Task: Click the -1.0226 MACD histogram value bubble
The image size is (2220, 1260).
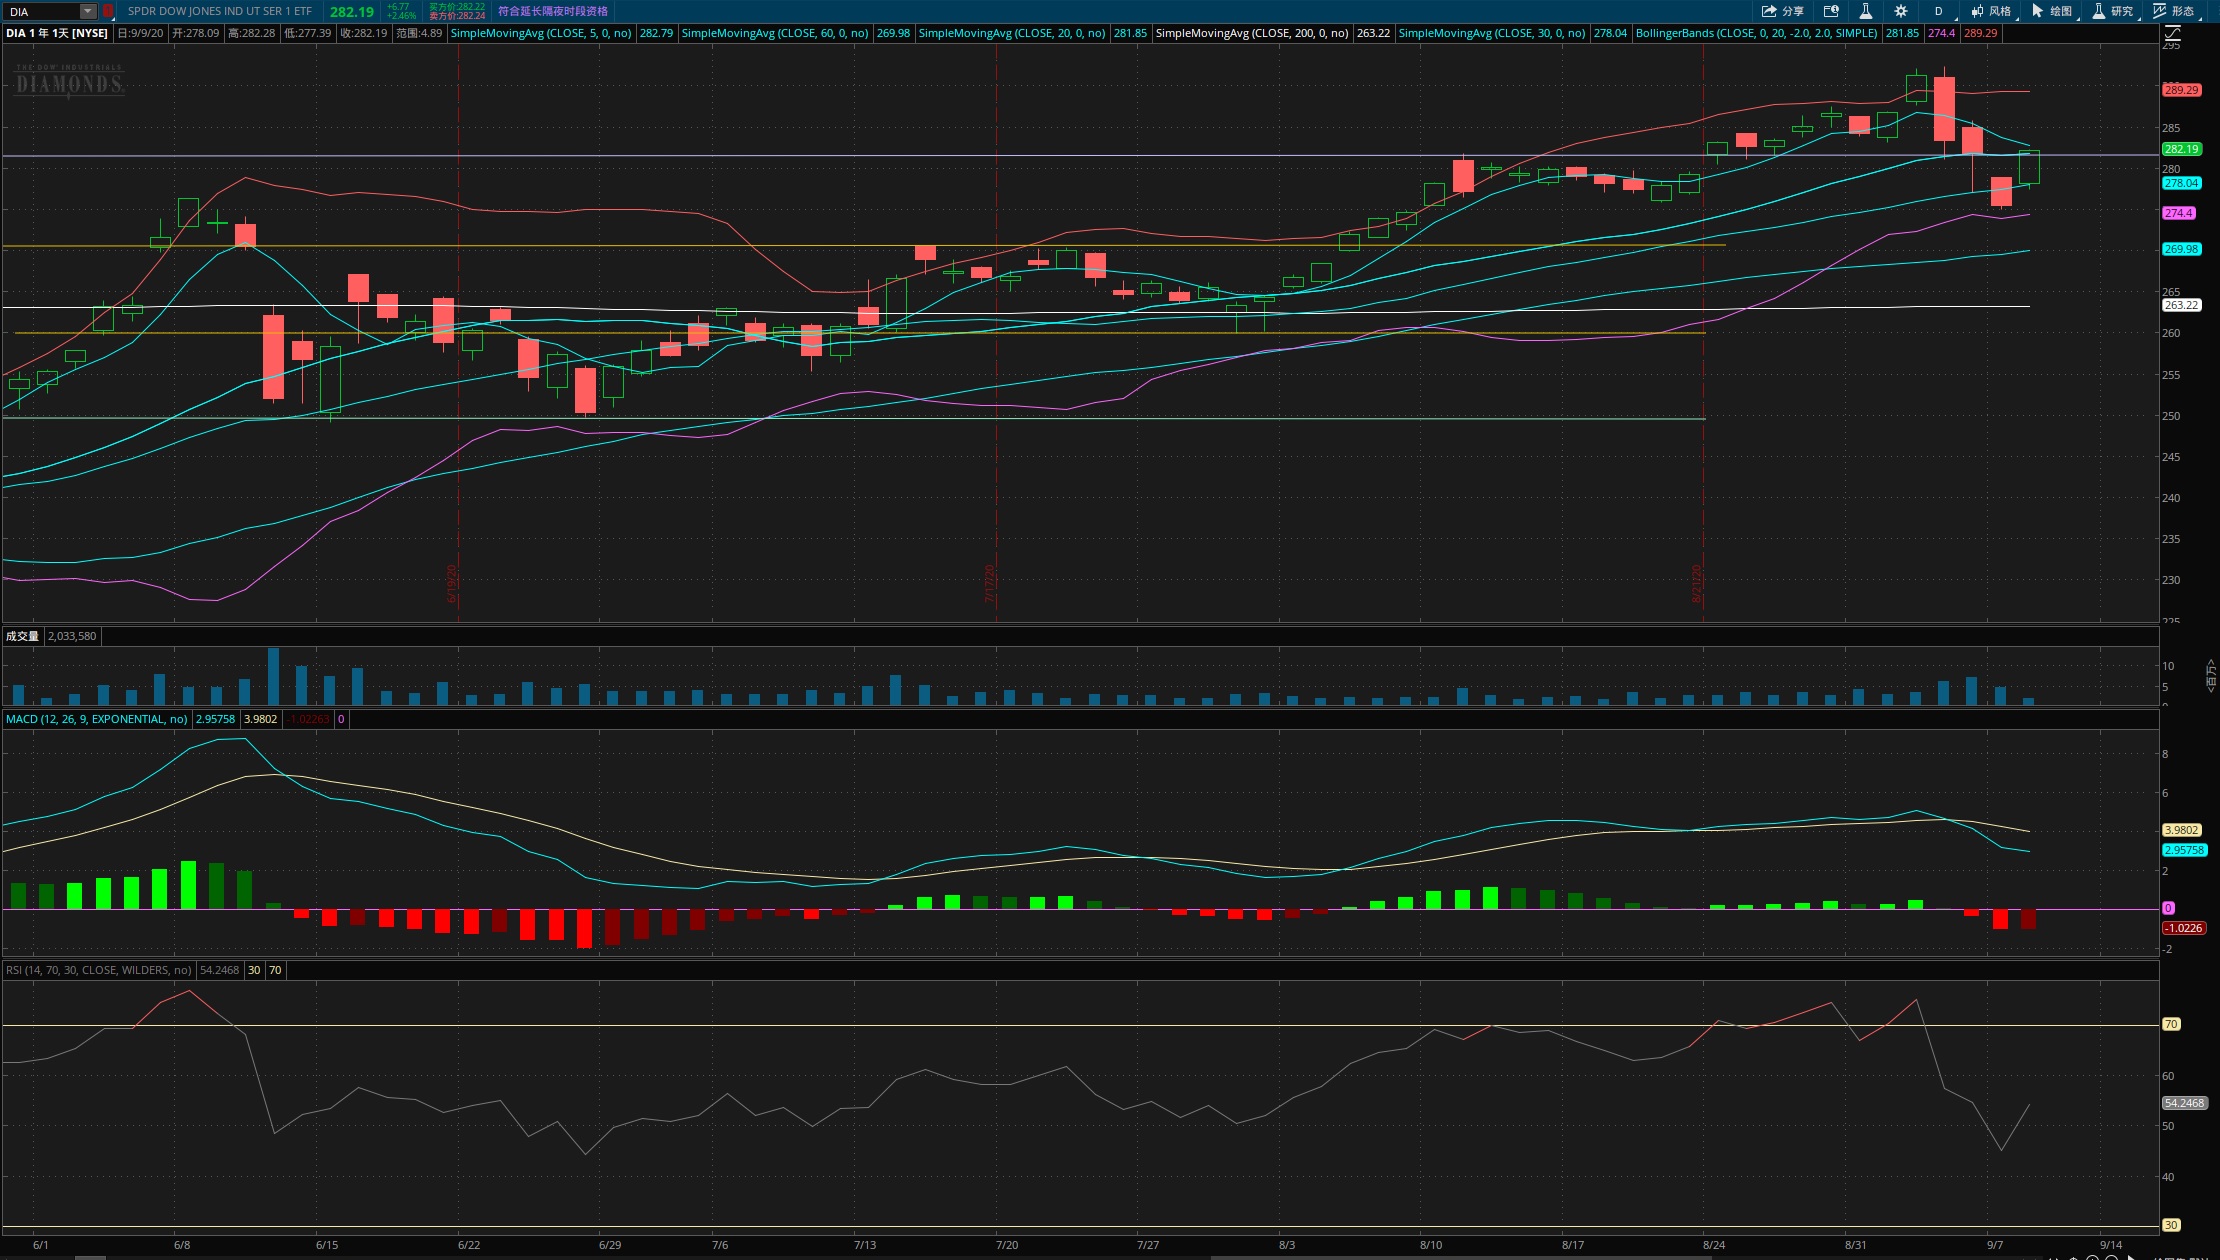Action: tap(2183, 928)
